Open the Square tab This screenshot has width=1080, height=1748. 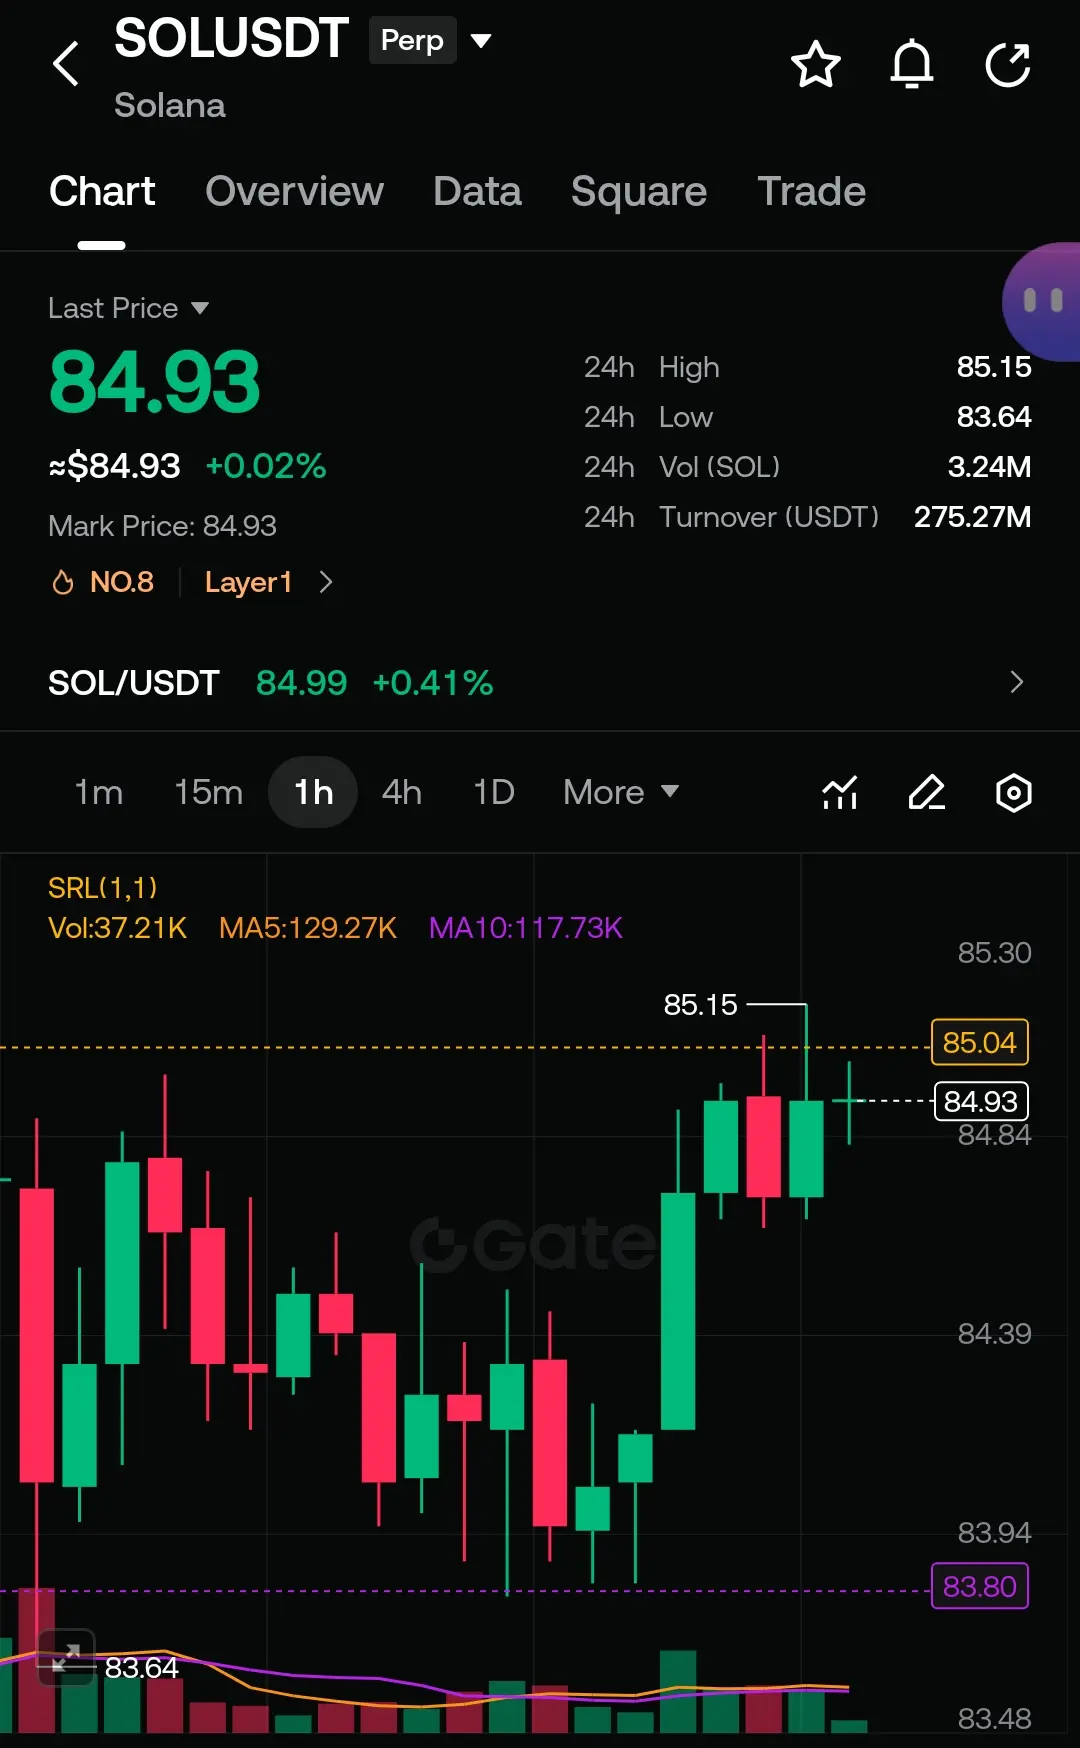pos(639,191)
